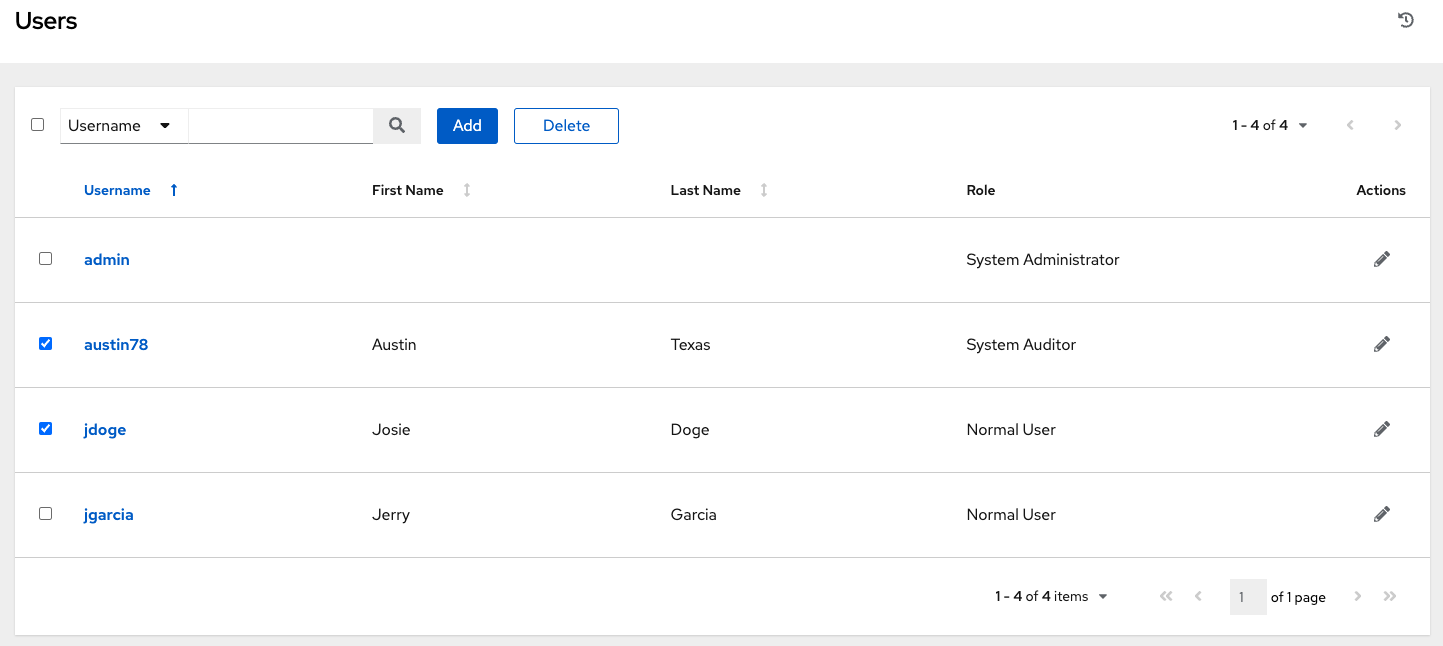Jump to first page with double-chevron icon
1443x646 pixels.
click(x=1165, y=595)
